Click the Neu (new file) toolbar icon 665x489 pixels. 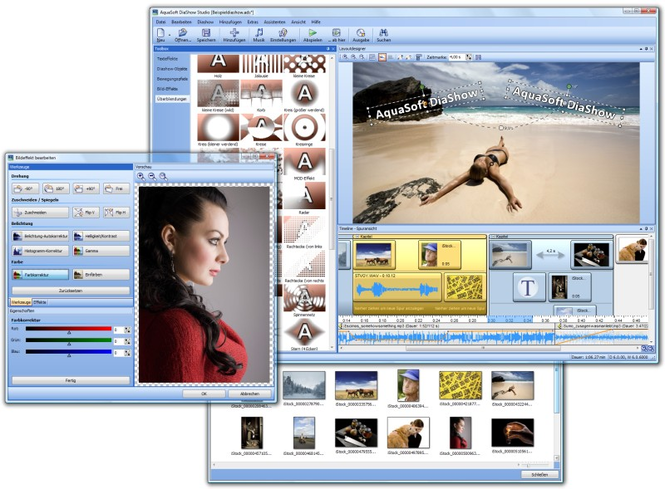pyautogui.click(x=160, y=33)
